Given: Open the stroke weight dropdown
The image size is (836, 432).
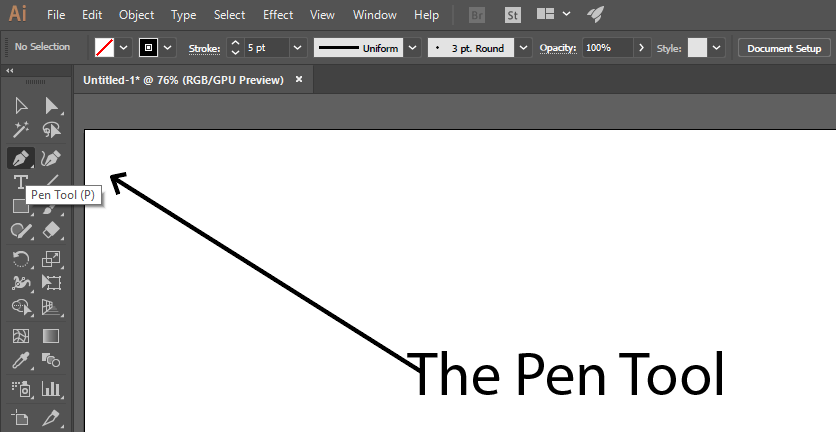Looking at the screenshot, I should click(297, 48).
